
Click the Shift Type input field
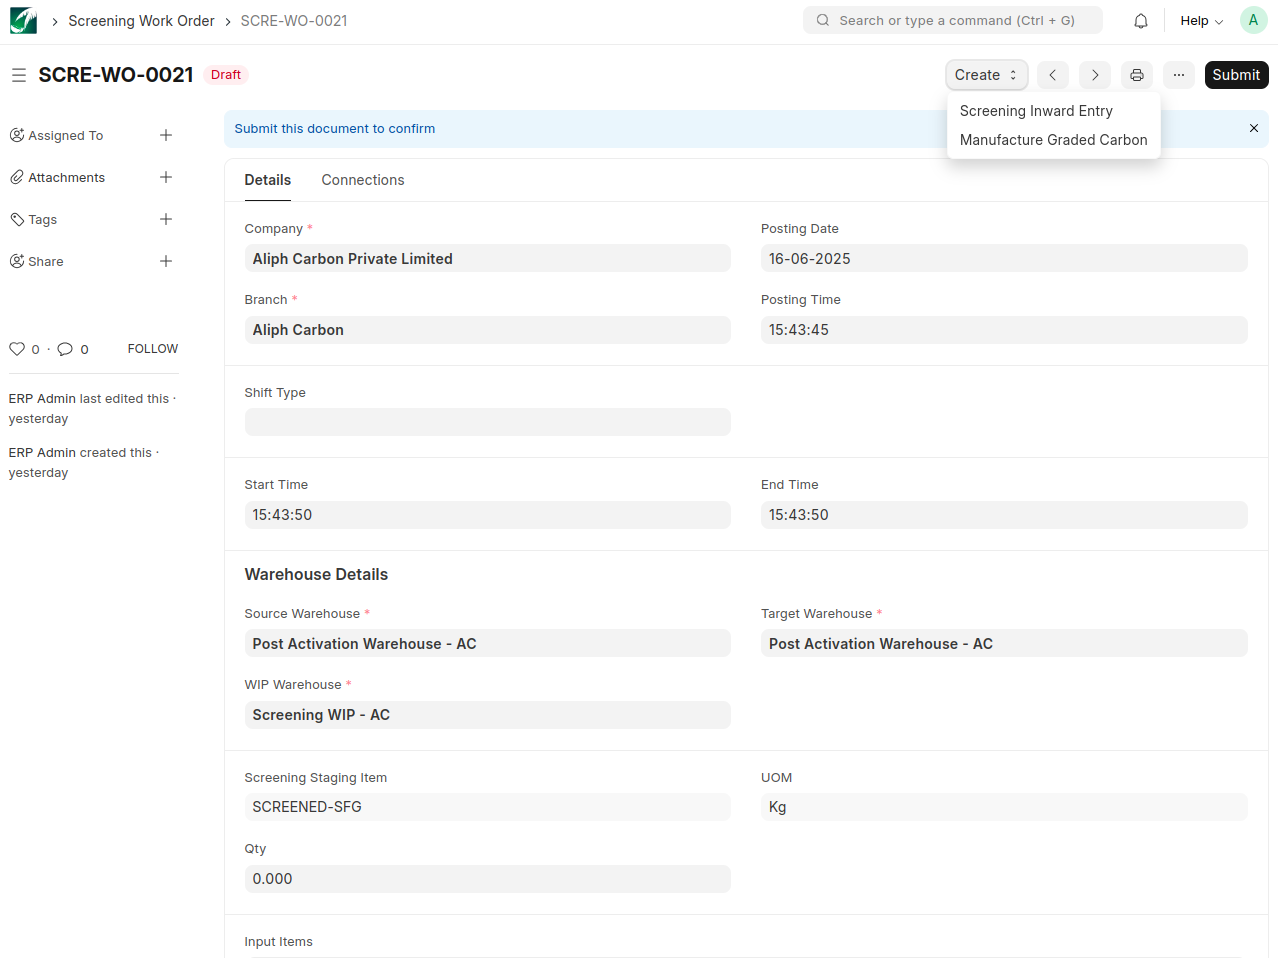(x=487, y=422)
